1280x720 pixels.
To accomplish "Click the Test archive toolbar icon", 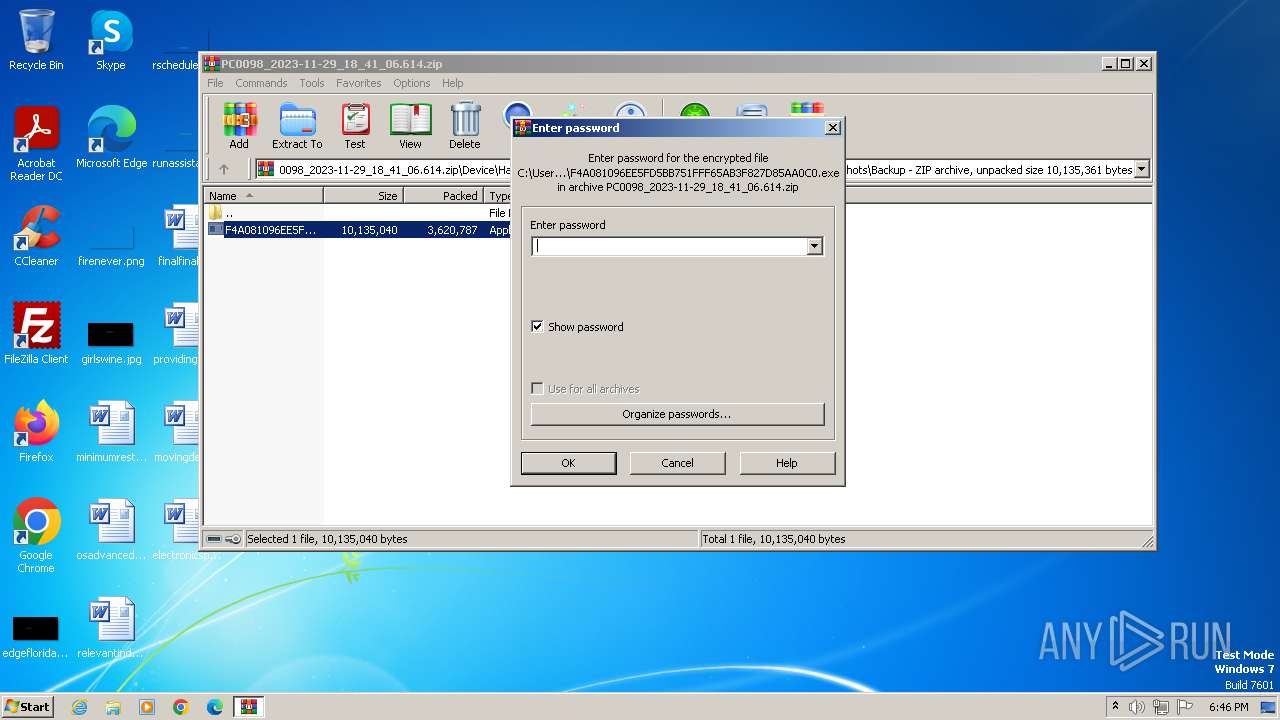I will point(355,126).
